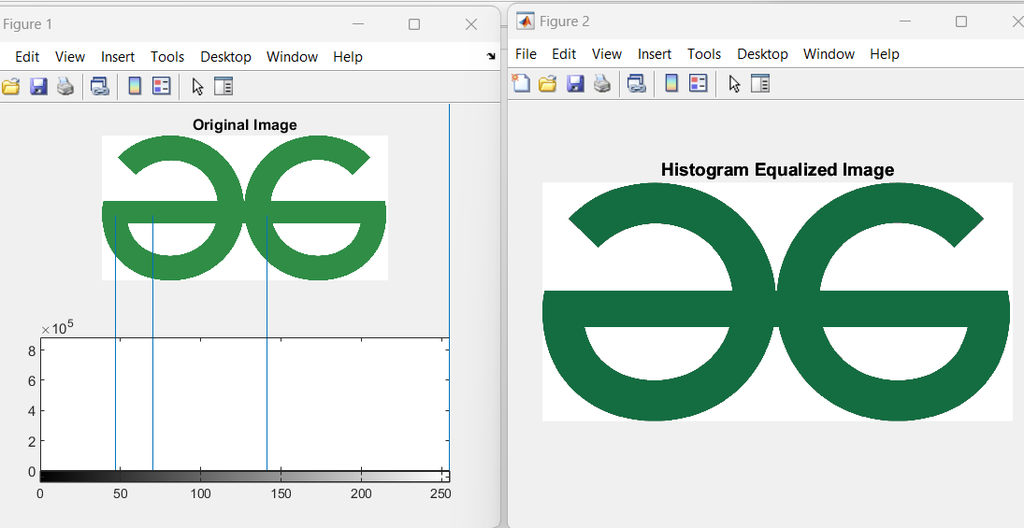Expand the Insert menu in Figure 2
1024x528 pixels.
(x=654, y=54)
